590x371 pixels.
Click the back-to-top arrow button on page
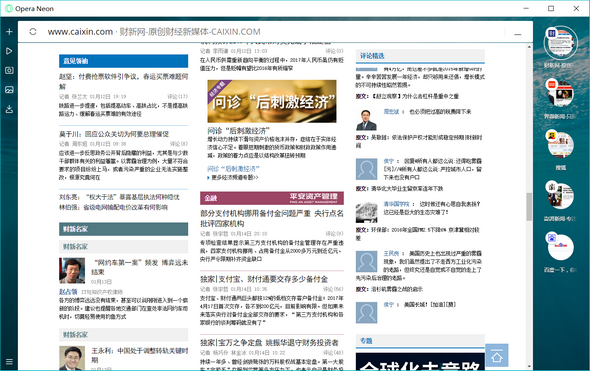(x=497, y=355)
